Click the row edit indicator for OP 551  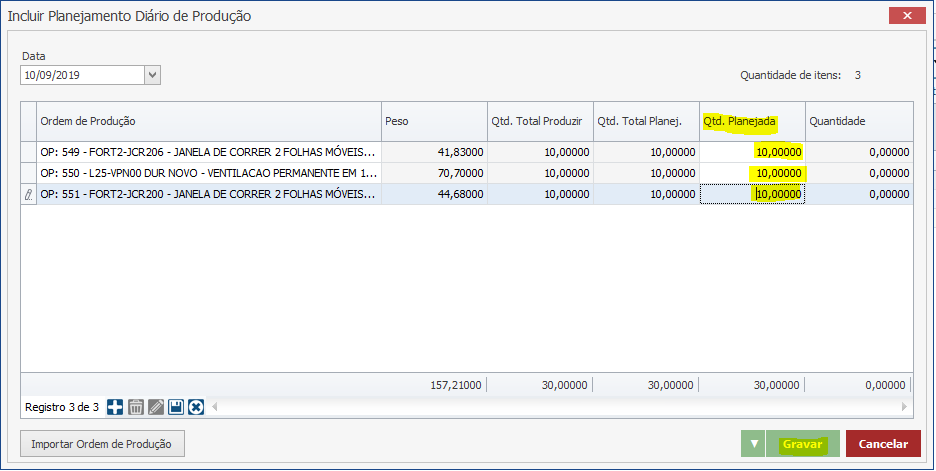pyautogui.click(x=28, y=195)
